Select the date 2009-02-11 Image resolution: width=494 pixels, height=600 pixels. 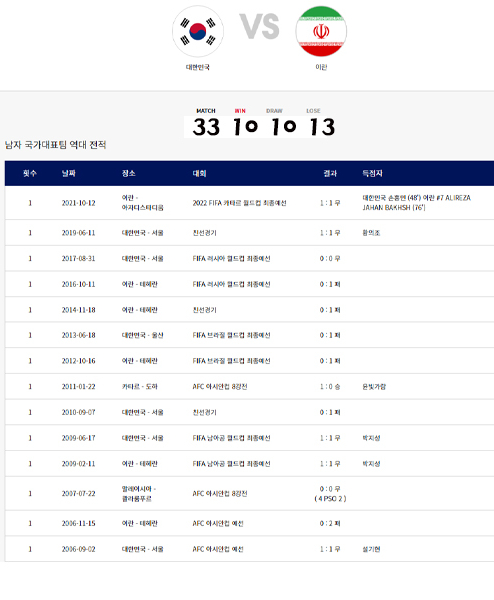(x=78, y=464)
